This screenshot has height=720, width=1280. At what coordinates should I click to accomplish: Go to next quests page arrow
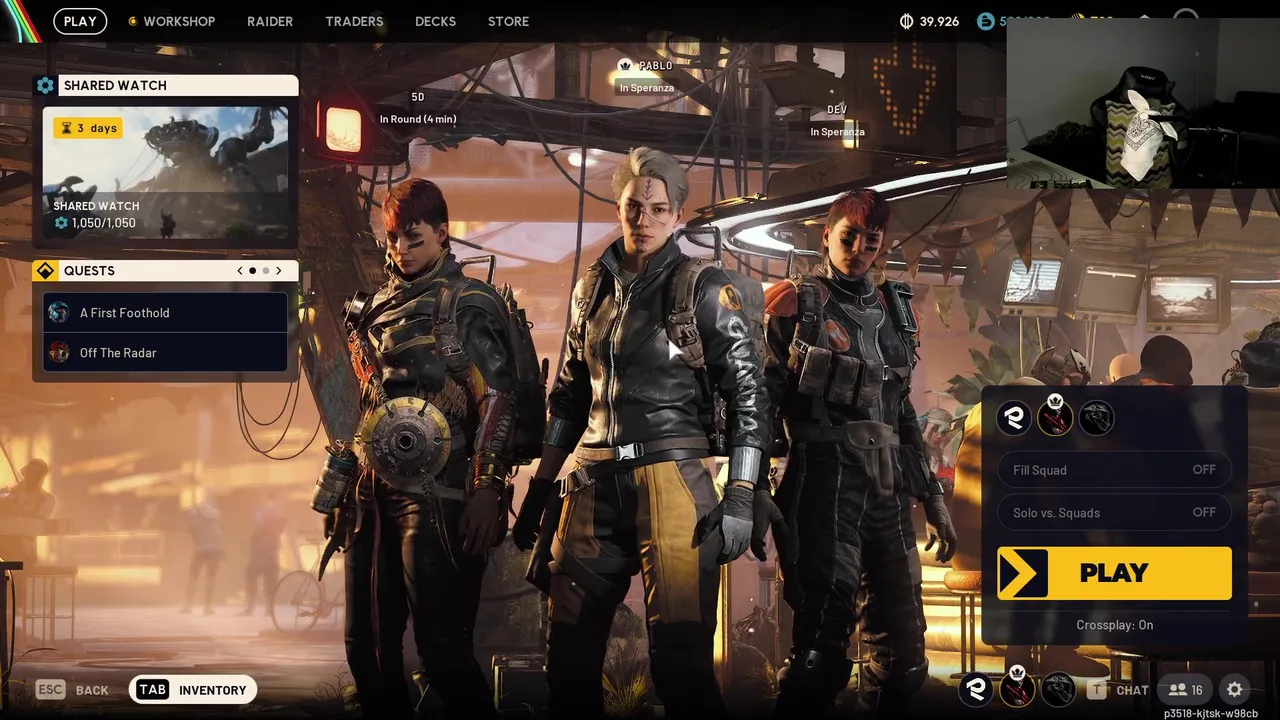coord(279,271)
